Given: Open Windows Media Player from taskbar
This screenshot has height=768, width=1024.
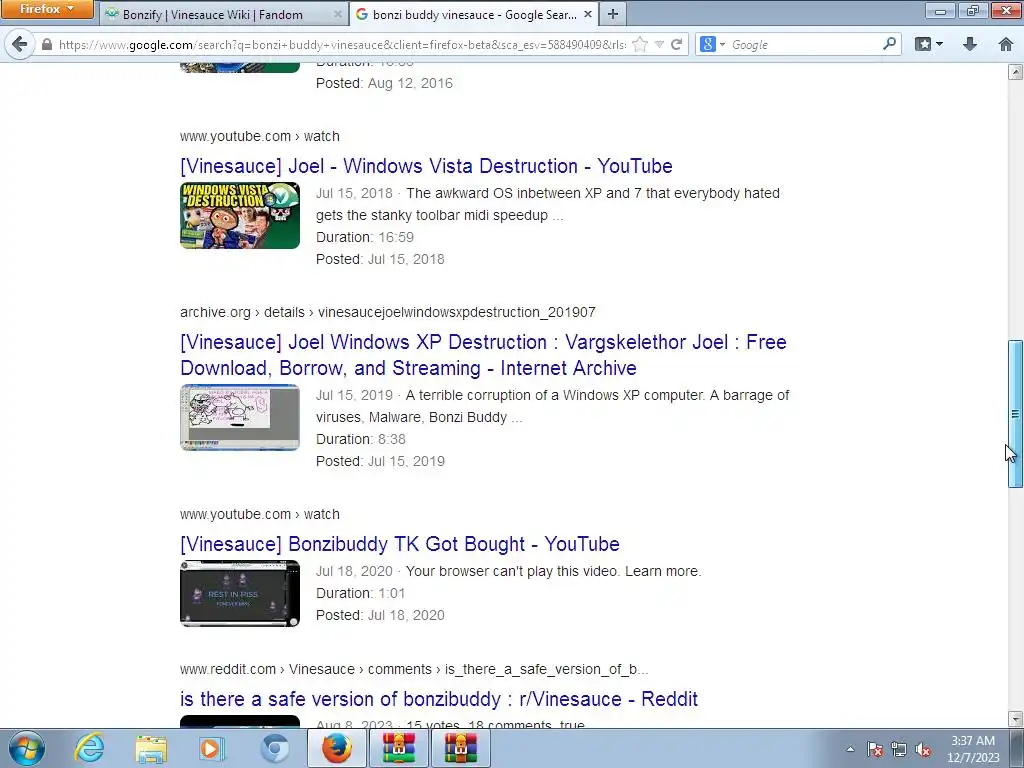Looking at the screenshot, I should click(212, 748).
